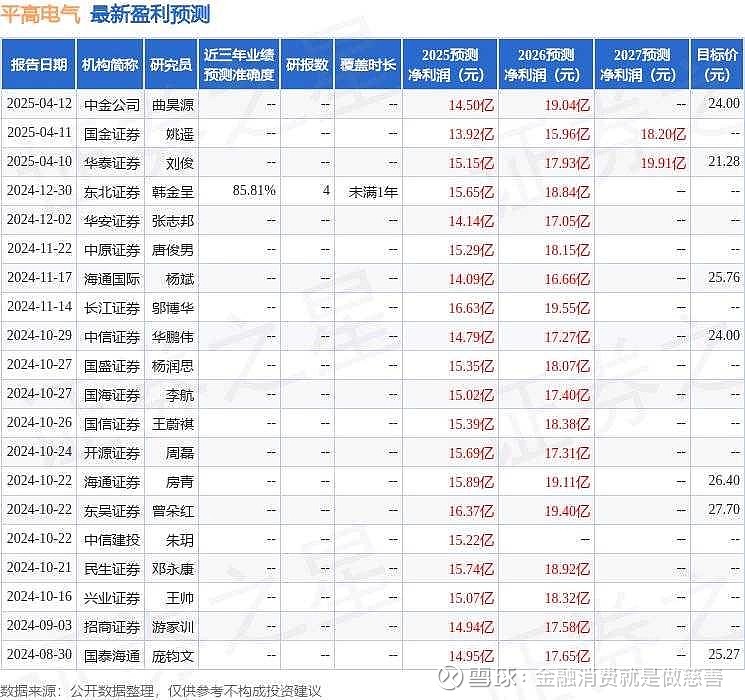Click the 19.04亿 2026 forecast value
Viewport: 745px width, 700px height.
coord(567,105)
